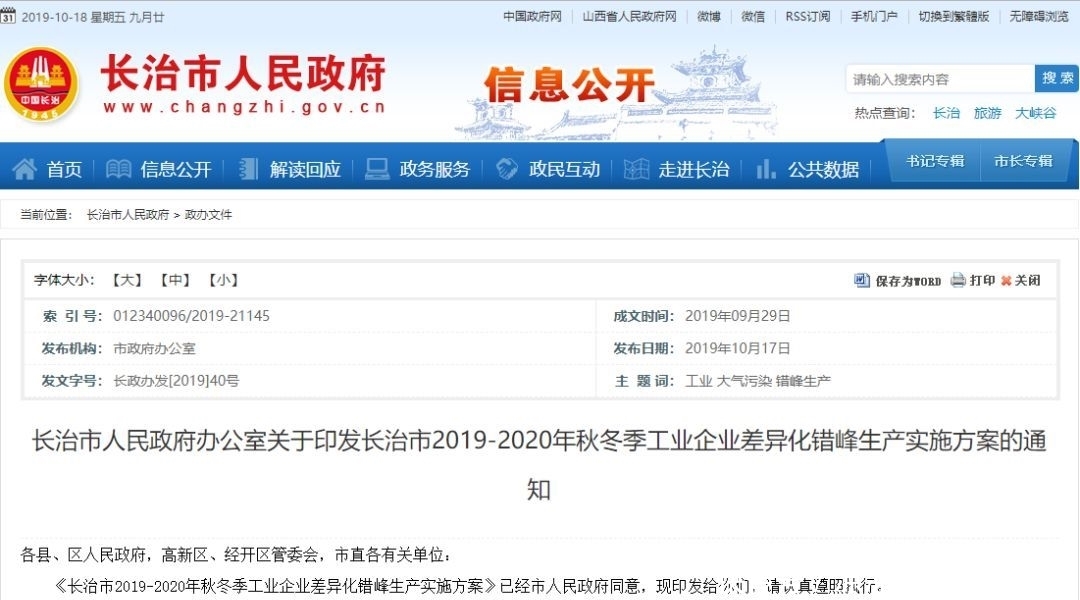Open the 市长专辑 section

tap(1023, 160)
